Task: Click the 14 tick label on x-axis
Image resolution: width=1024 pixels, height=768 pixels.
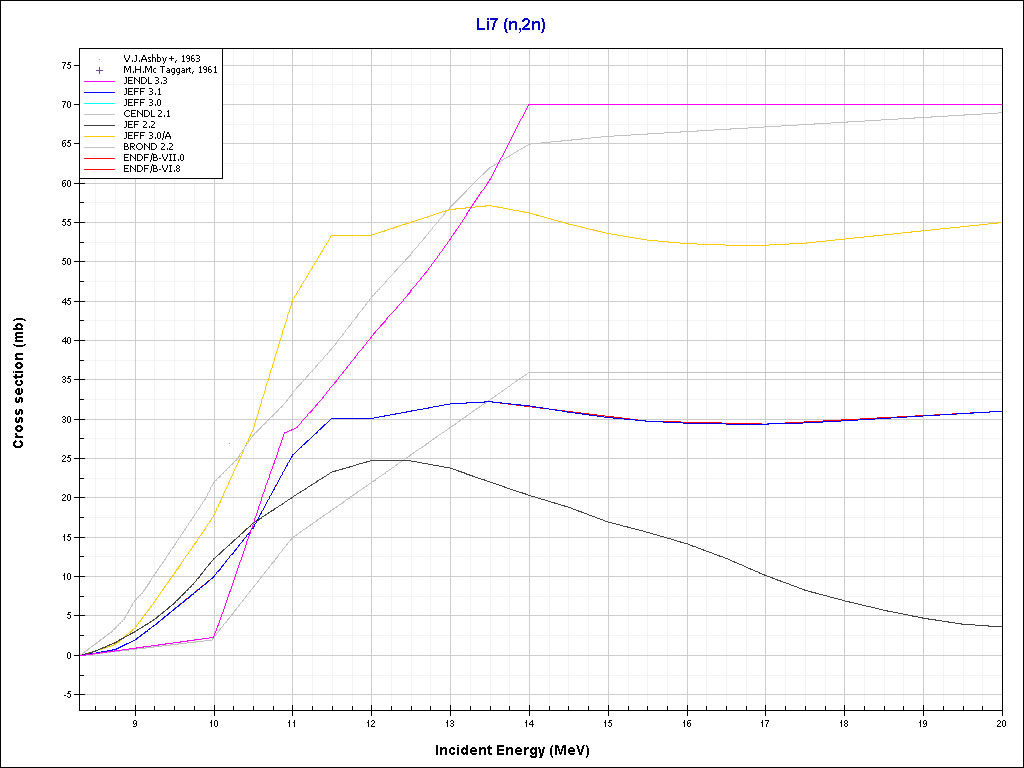Action: (x=529, y=721)
